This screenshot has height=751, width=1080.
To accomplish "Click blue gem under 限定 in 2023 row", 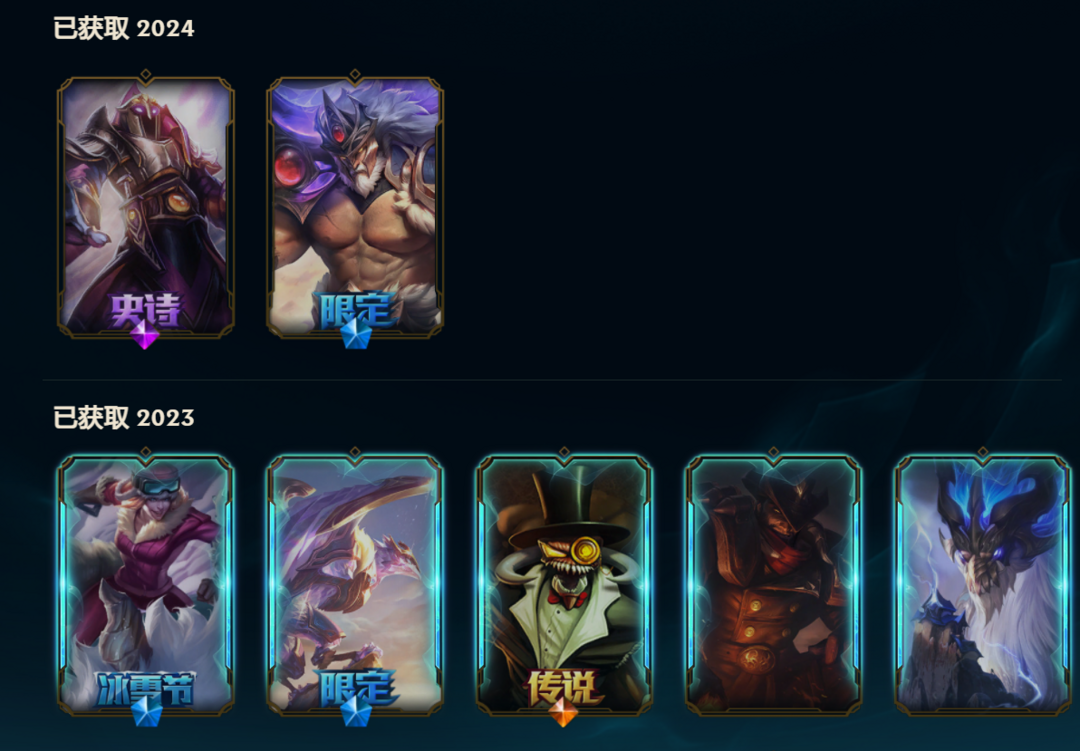I will coord(356,712).
